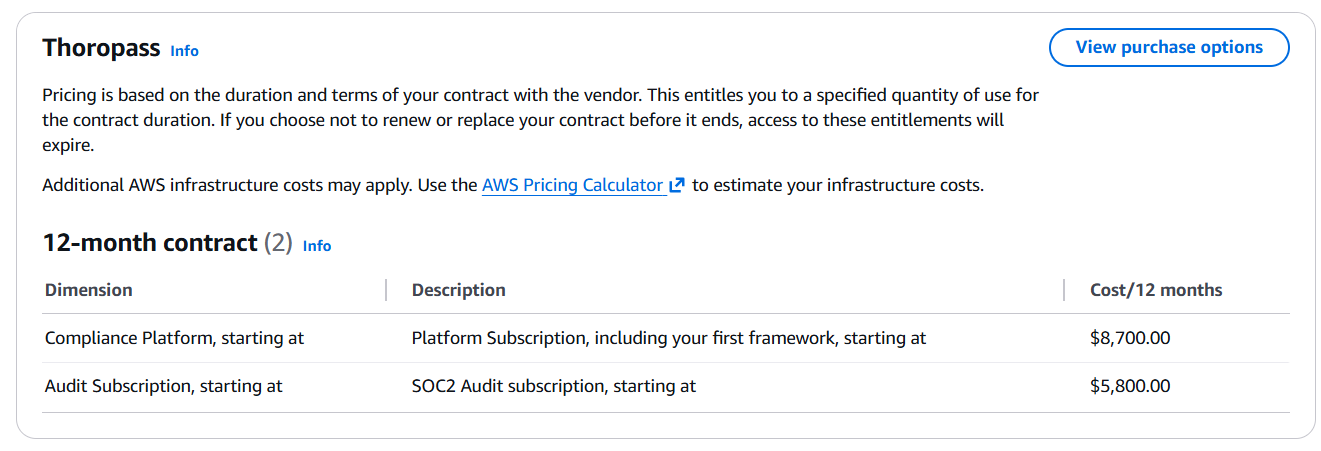Click the $8,700.00 cost value

tap(1130, 338)
